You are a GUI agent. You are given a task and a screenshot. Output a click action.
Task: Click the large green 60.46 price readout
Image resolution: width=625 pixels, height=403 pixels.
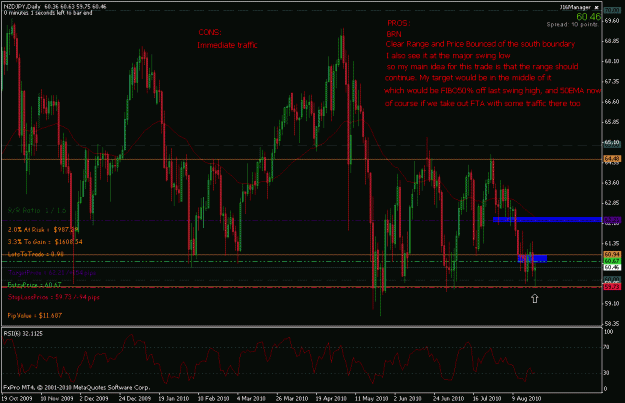tap(588, 17)
